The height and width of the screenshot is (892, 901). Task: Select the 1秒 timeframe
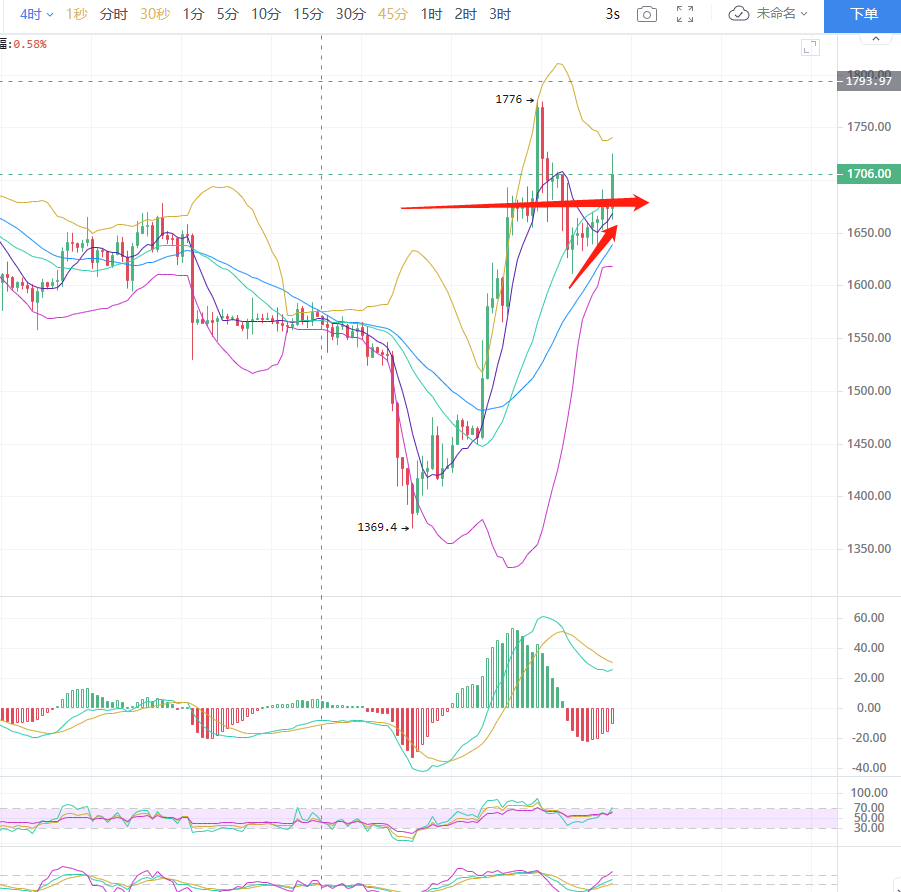(x=76, y=14)
